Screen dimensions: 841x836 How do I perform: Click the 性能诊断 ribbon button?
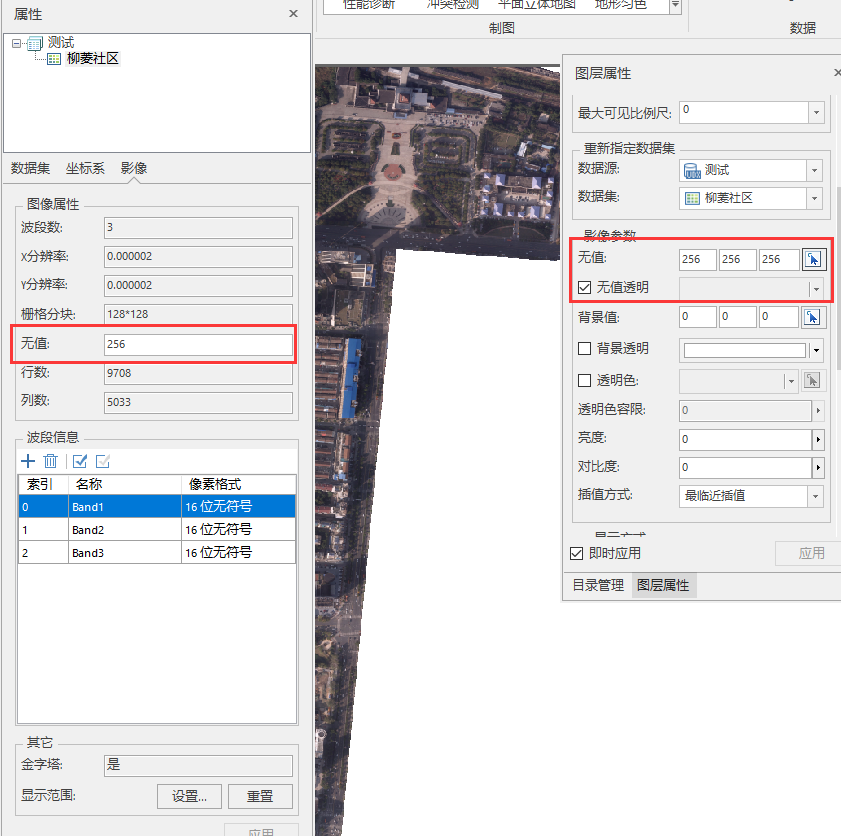(368, 5)
